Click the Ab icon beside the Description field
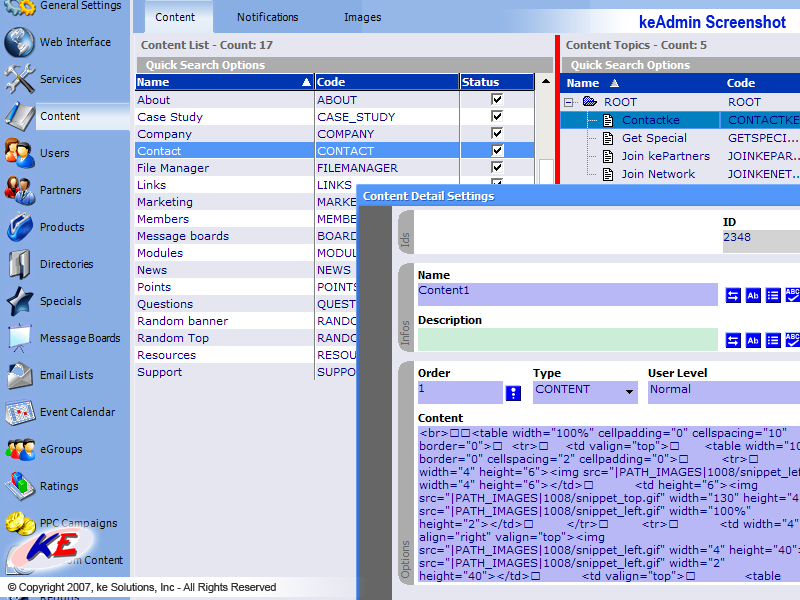Image resolution: width=800 pixels, height=600 pixels. tap(753, 340)
